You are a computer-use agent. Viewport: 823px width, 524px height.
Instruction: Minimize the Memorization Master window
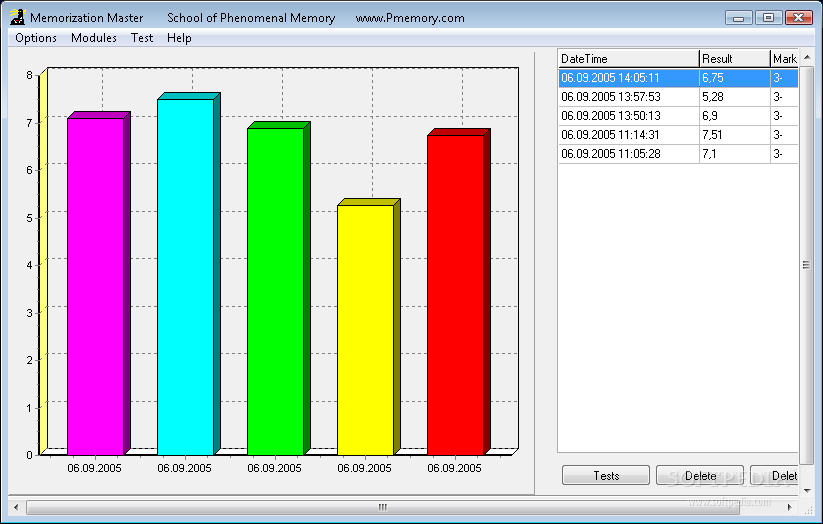tap(738, 18)
